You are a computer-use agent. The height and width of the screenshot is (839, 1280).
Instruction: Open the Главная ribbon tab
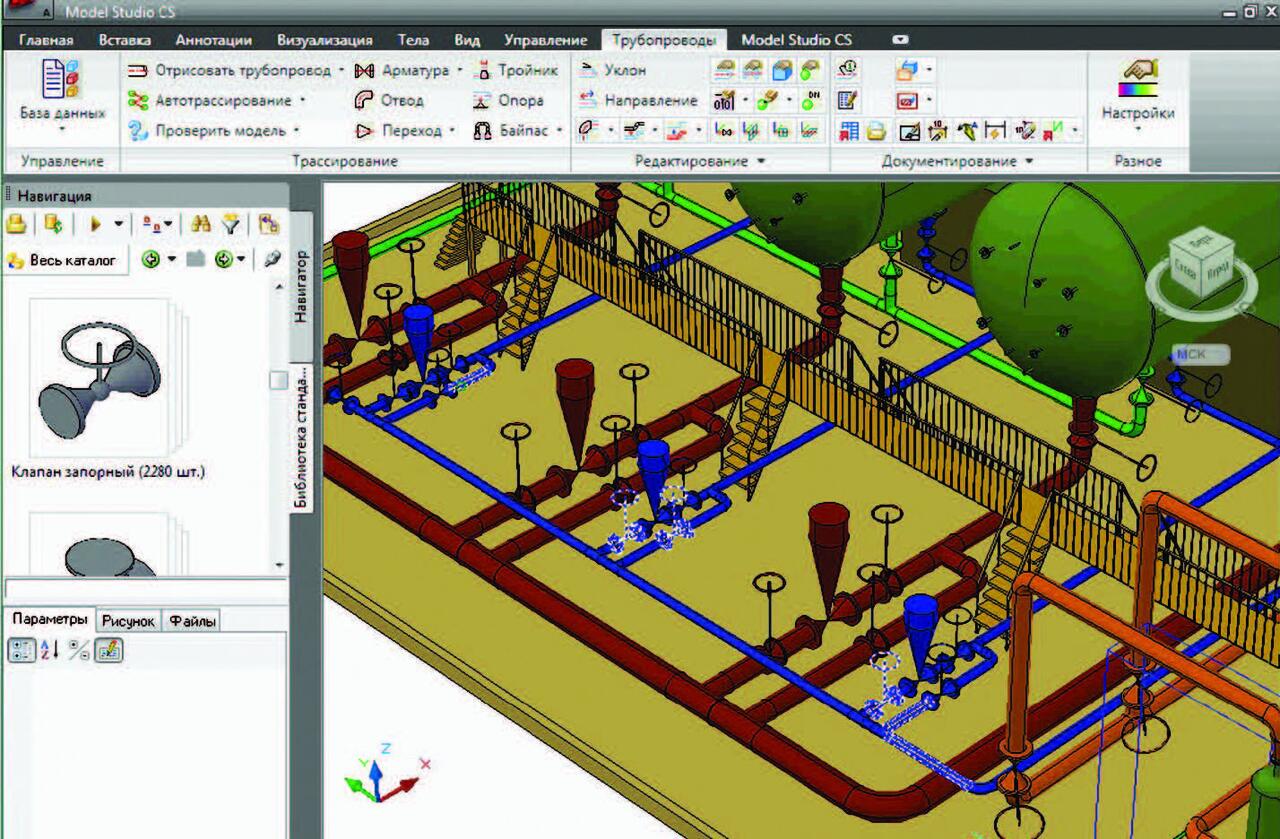tap(46, 40)
